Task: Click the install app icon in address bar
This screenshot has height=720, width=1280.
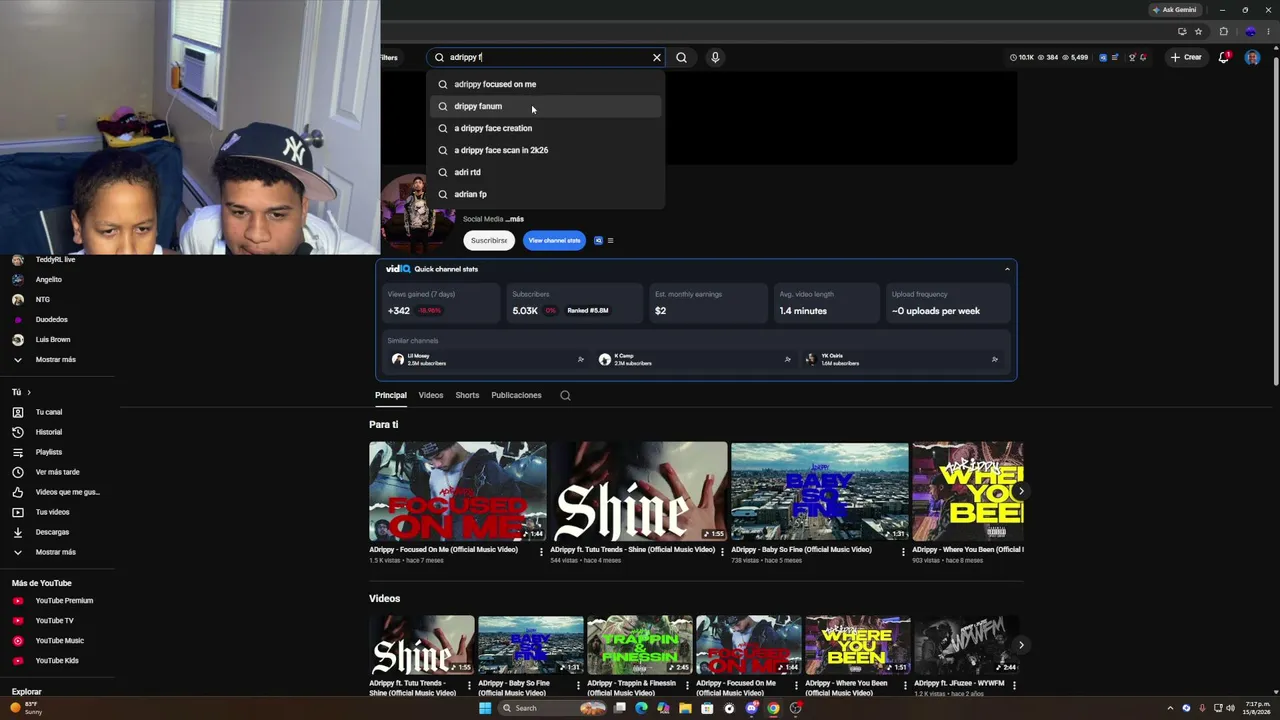Action: pyautogui.click(x=1181, y=31)
